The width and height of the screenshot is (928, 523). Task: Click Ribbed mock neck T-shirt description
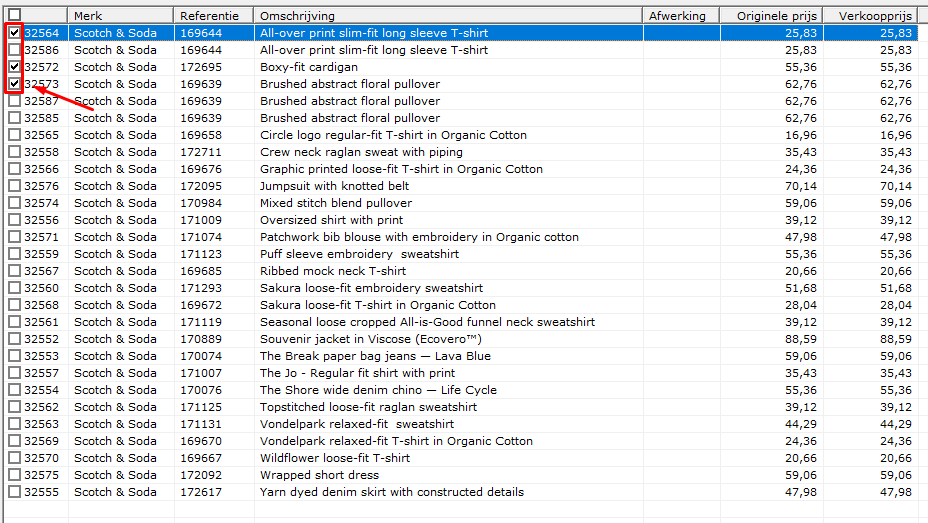(333, 271)
